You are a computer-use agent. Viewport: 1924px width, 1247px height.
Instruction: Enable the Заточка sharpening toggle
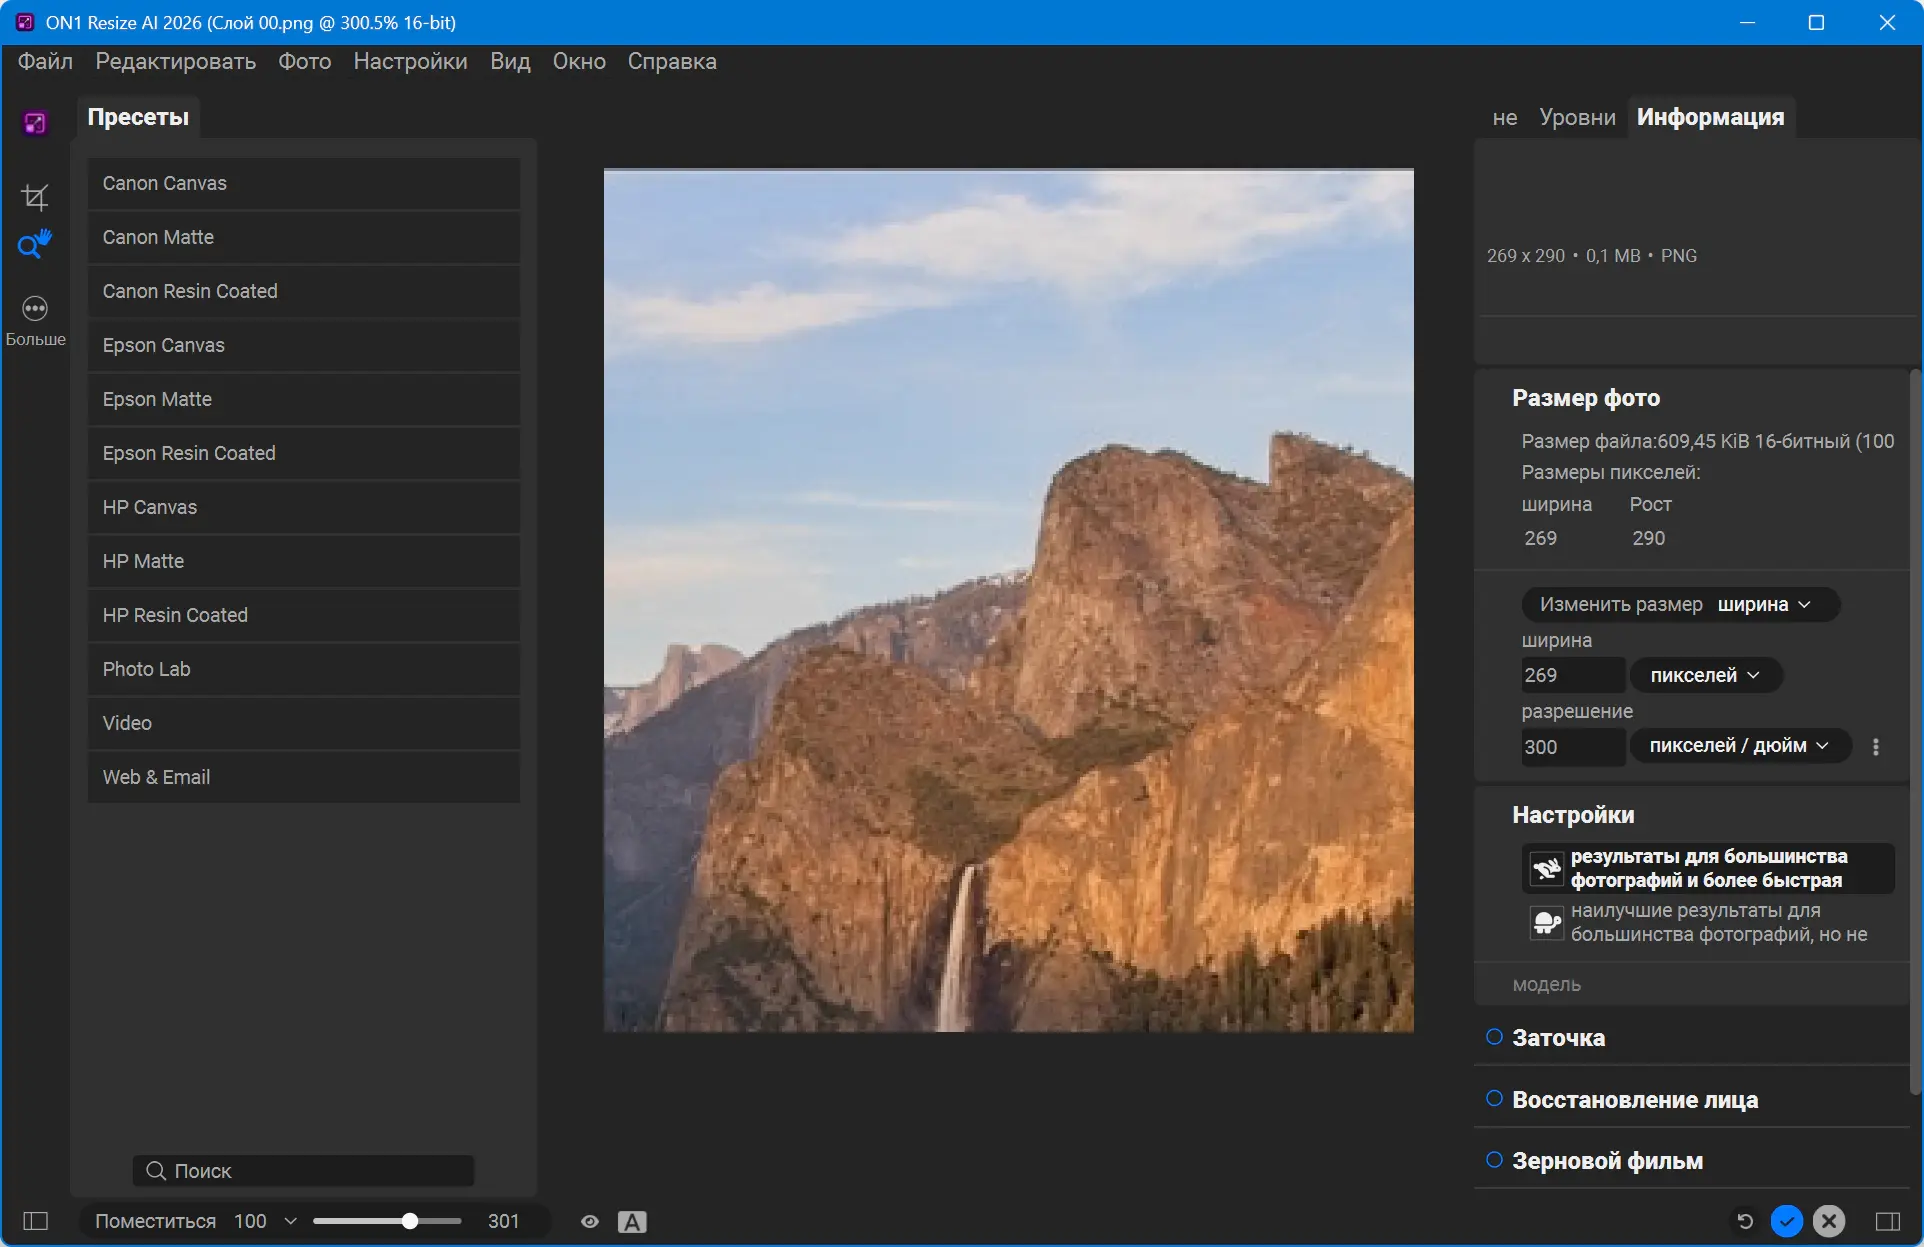(x=1494, y=1037)
